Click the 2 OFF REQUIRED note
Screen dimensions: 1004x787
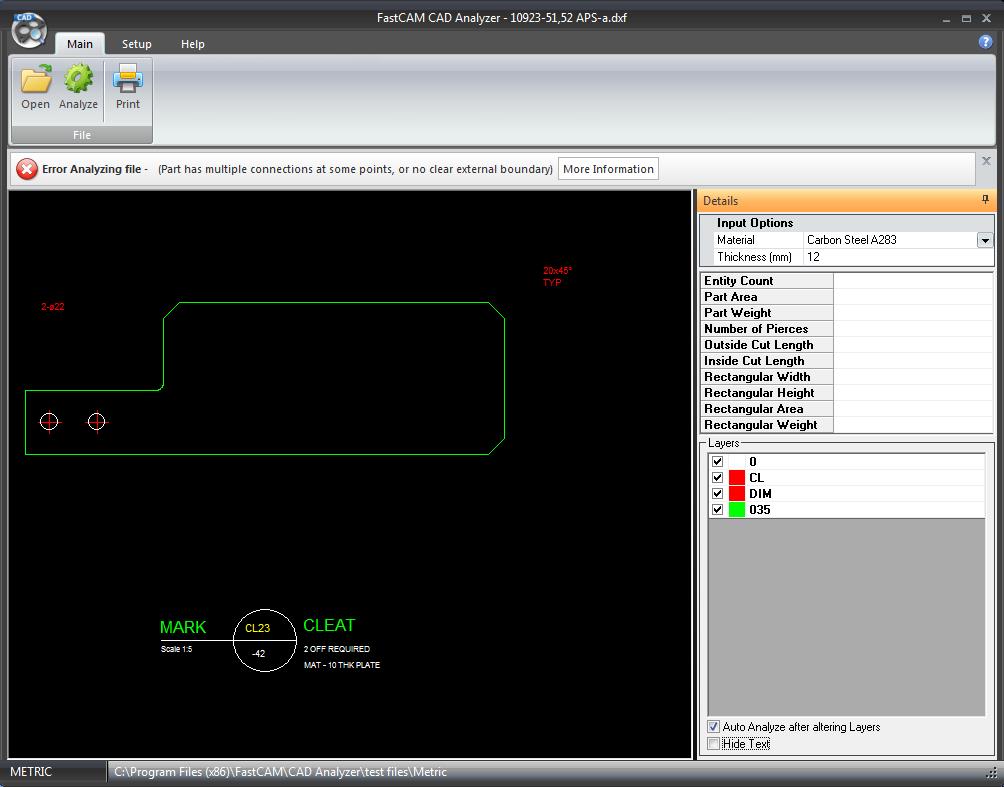click(x=337, y=649)
